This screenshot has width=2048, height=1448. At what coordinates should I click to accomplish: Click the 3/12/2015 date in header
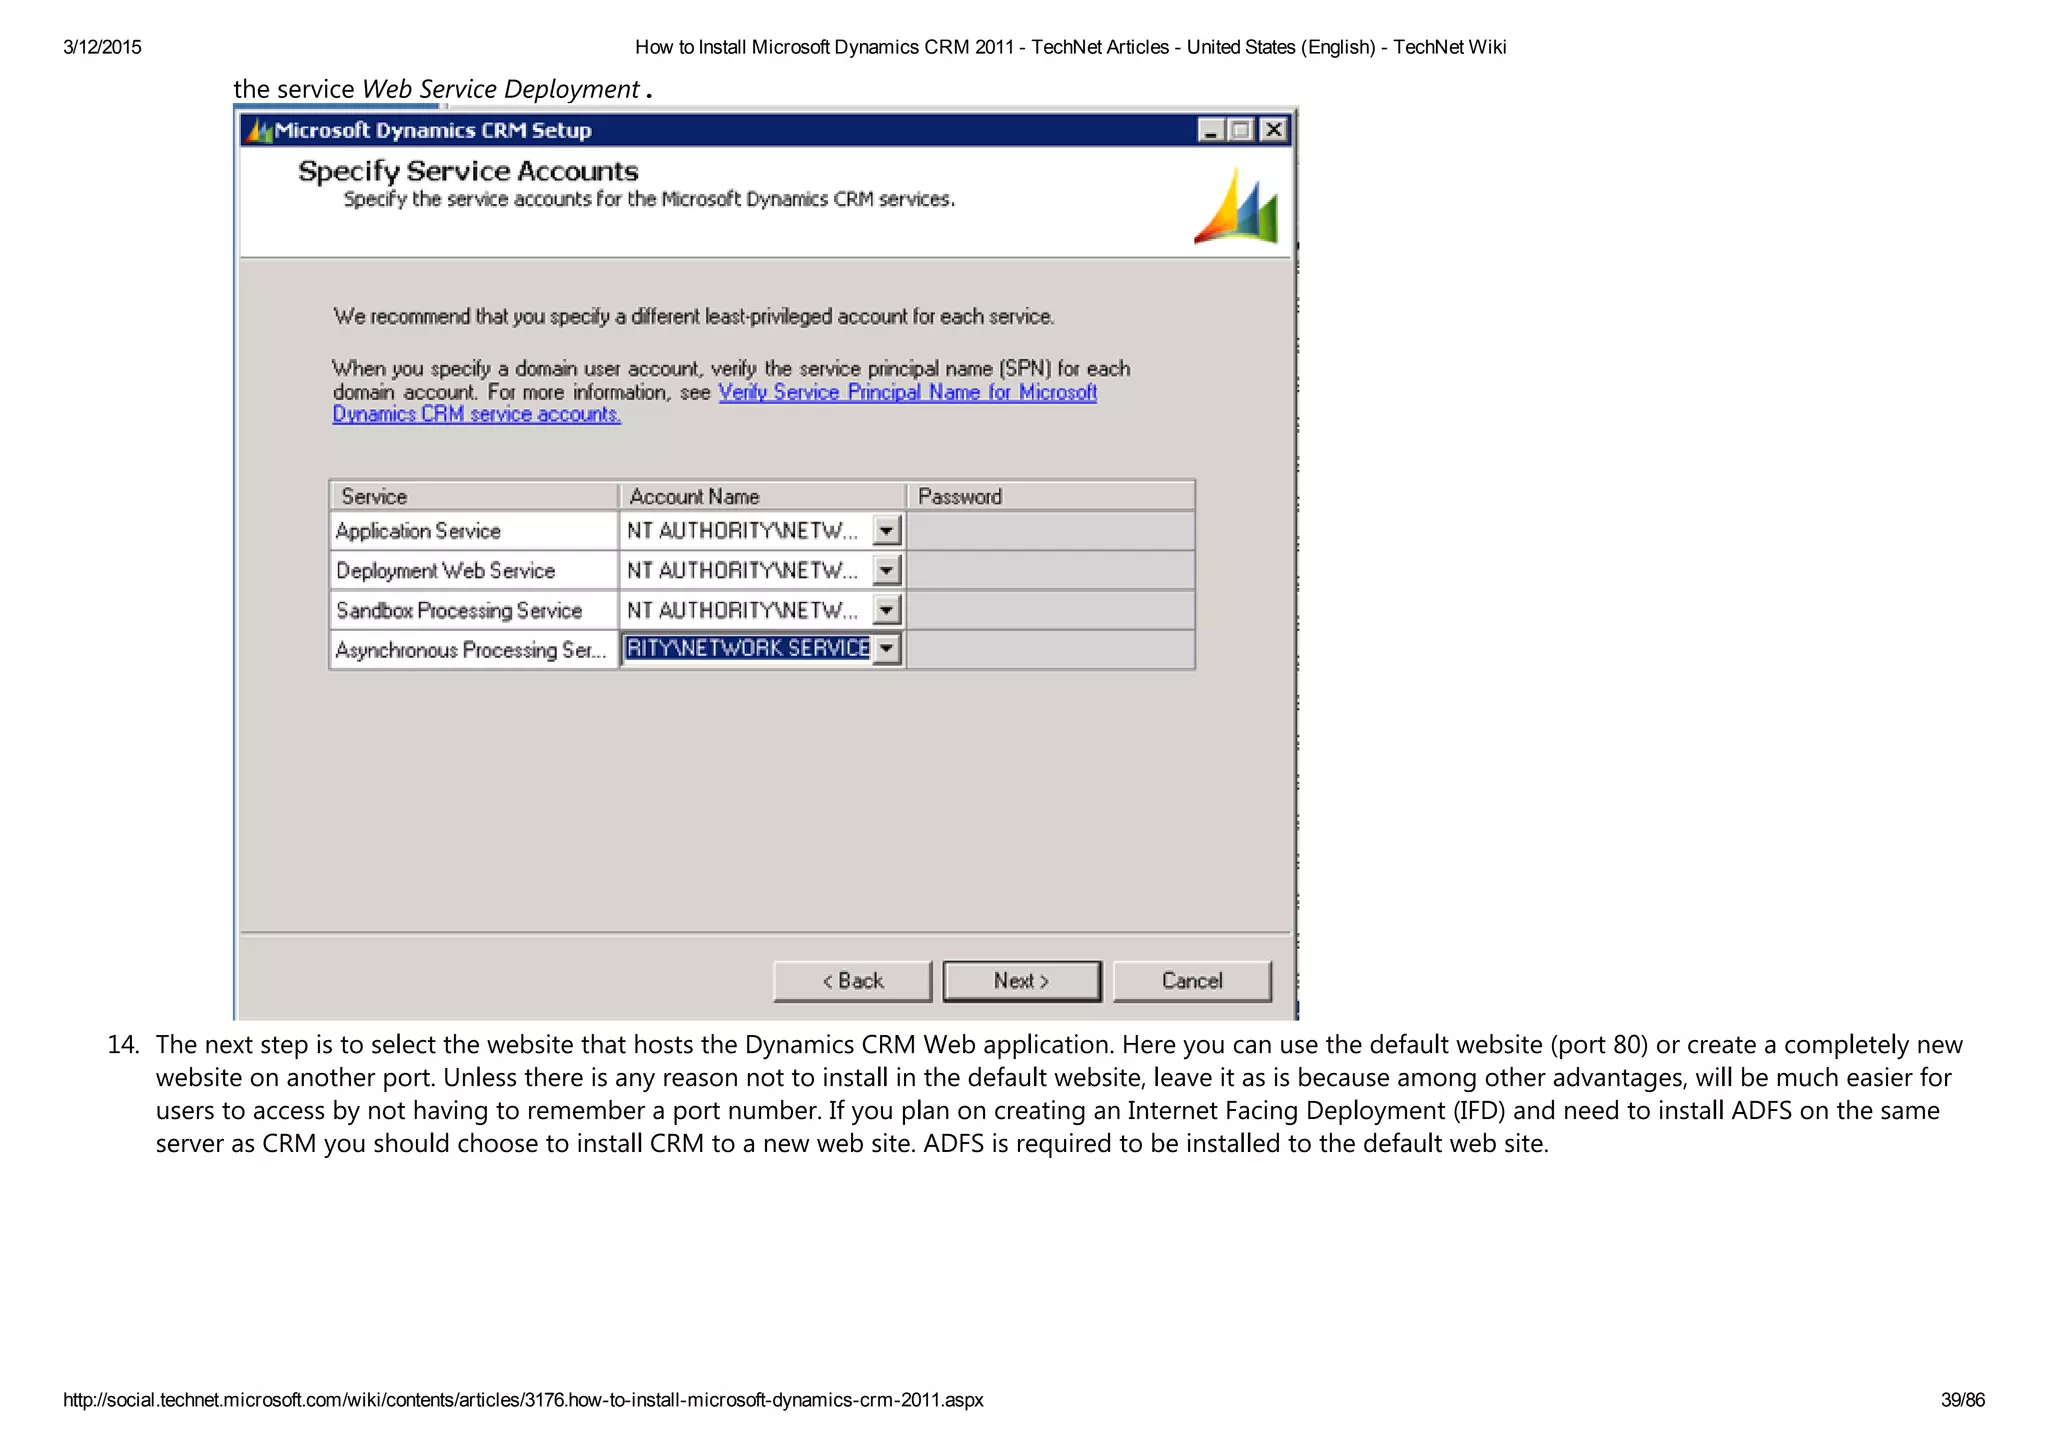(x=102, y=47)
